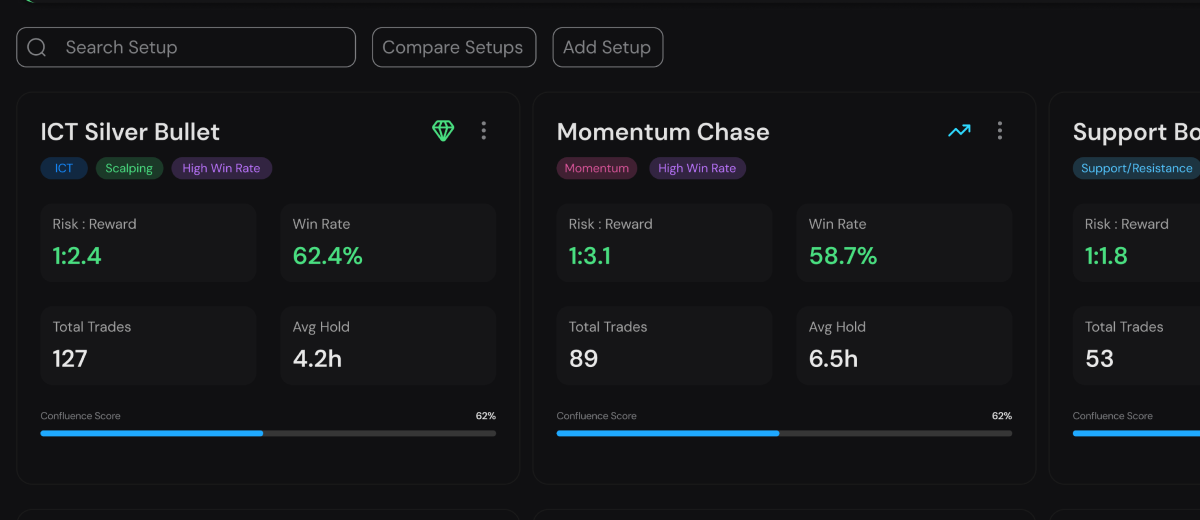
Task: Click the 62.4% Win Rate stat tile
Action: [x=388, y=243]
